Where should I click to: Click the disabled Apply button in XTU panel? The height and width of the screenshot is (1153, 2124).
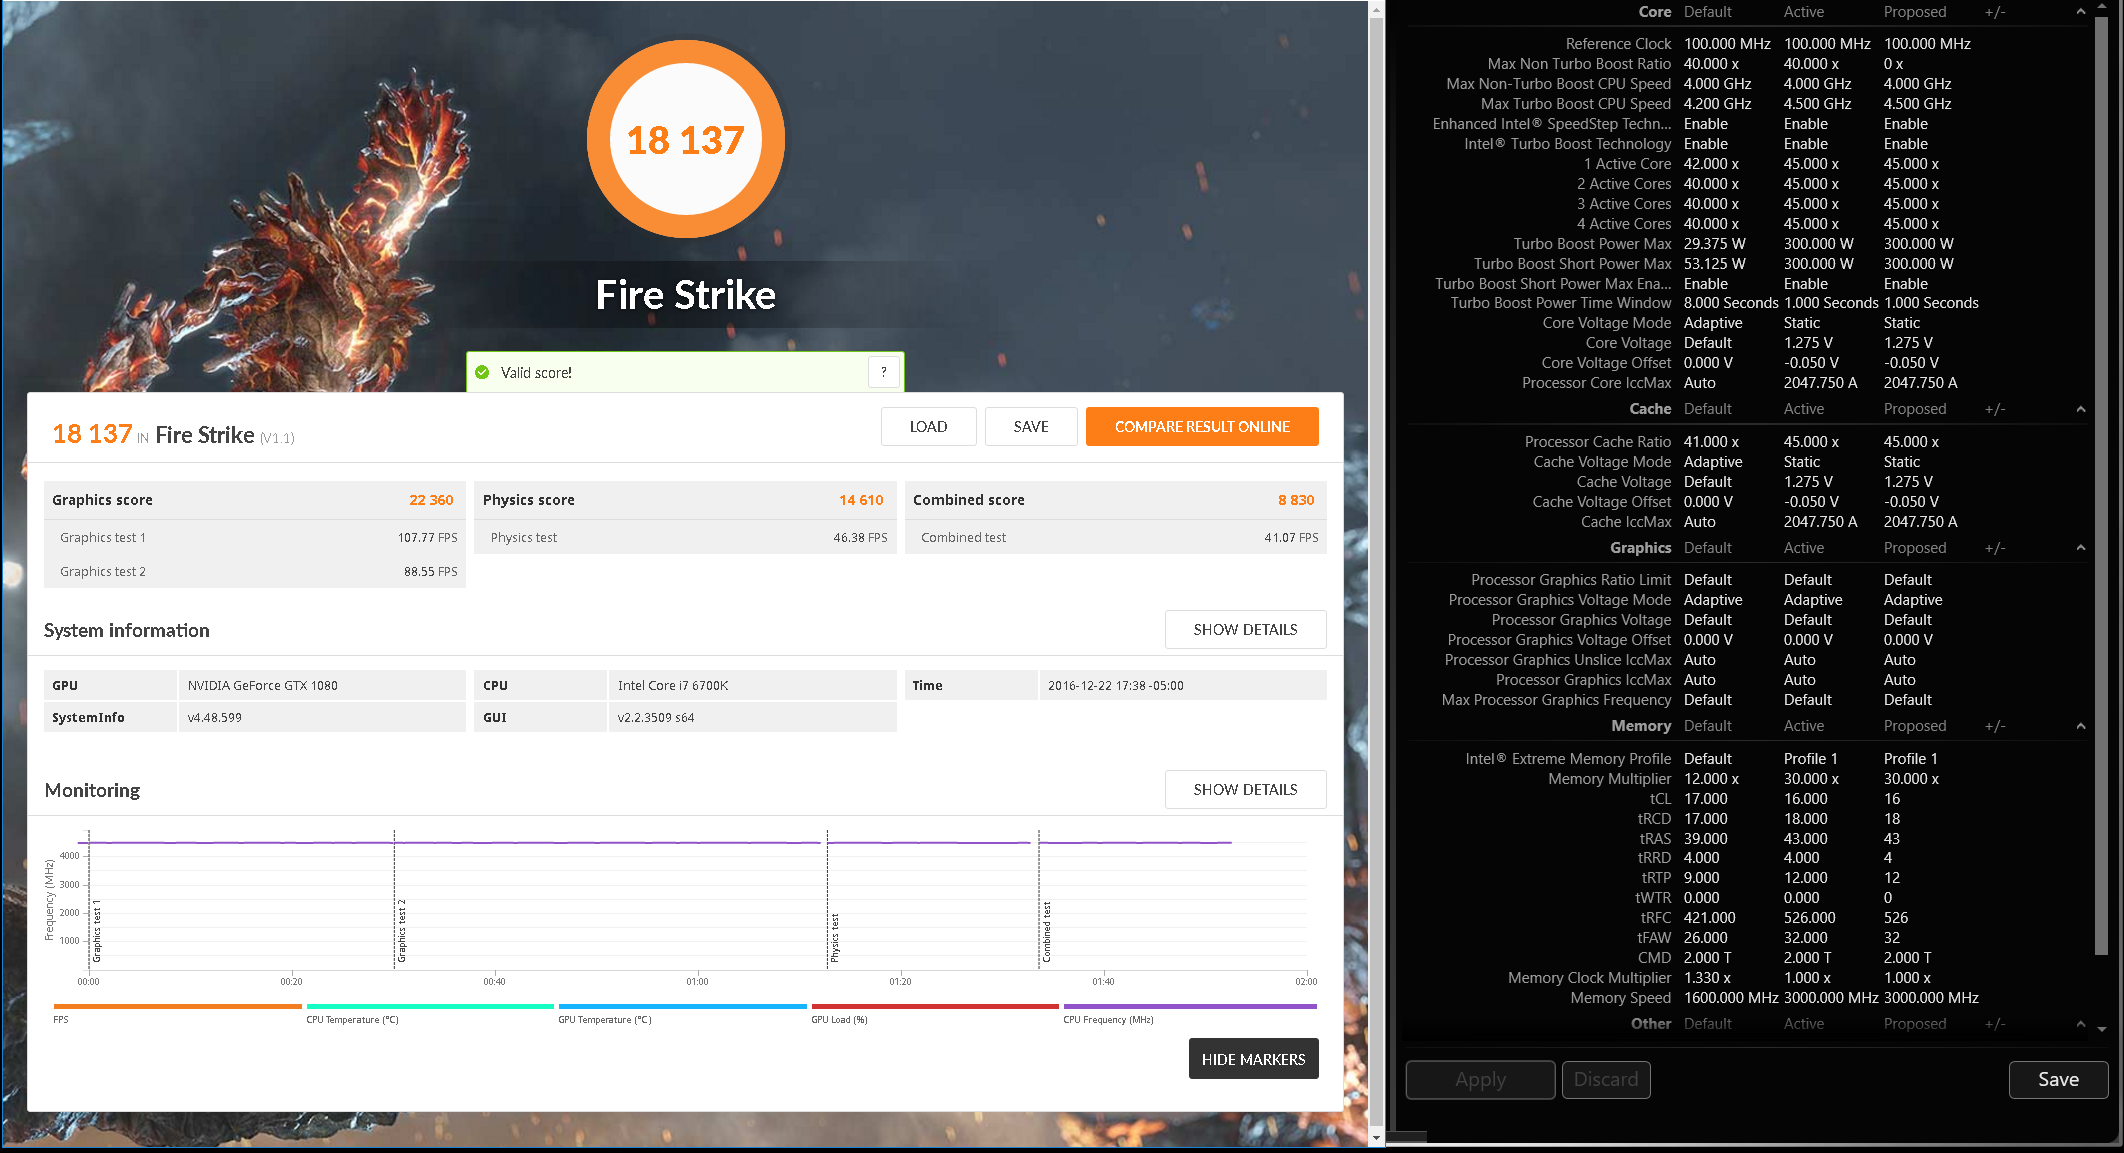coord(1480,1079)
